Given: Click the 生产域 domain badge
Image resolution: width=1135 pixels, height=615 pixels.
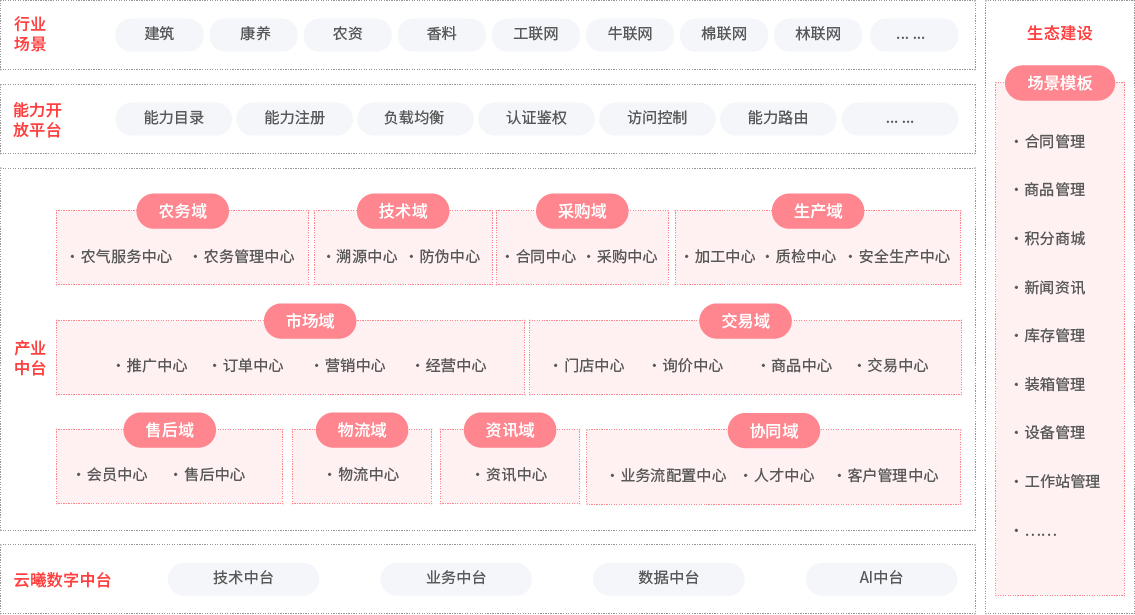Looking at the screenshot, I should 818,211.
